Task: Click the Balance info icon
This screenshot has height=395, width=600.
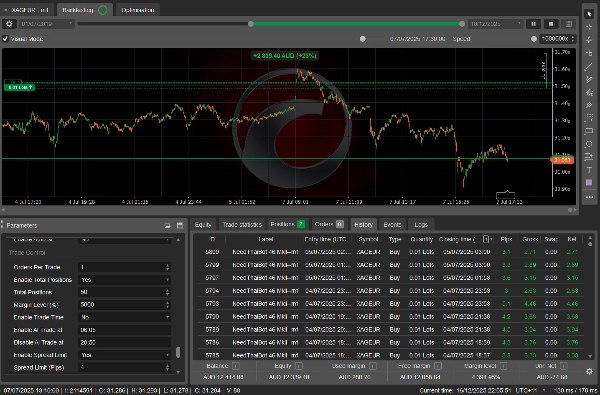Action: click(236, 366)
